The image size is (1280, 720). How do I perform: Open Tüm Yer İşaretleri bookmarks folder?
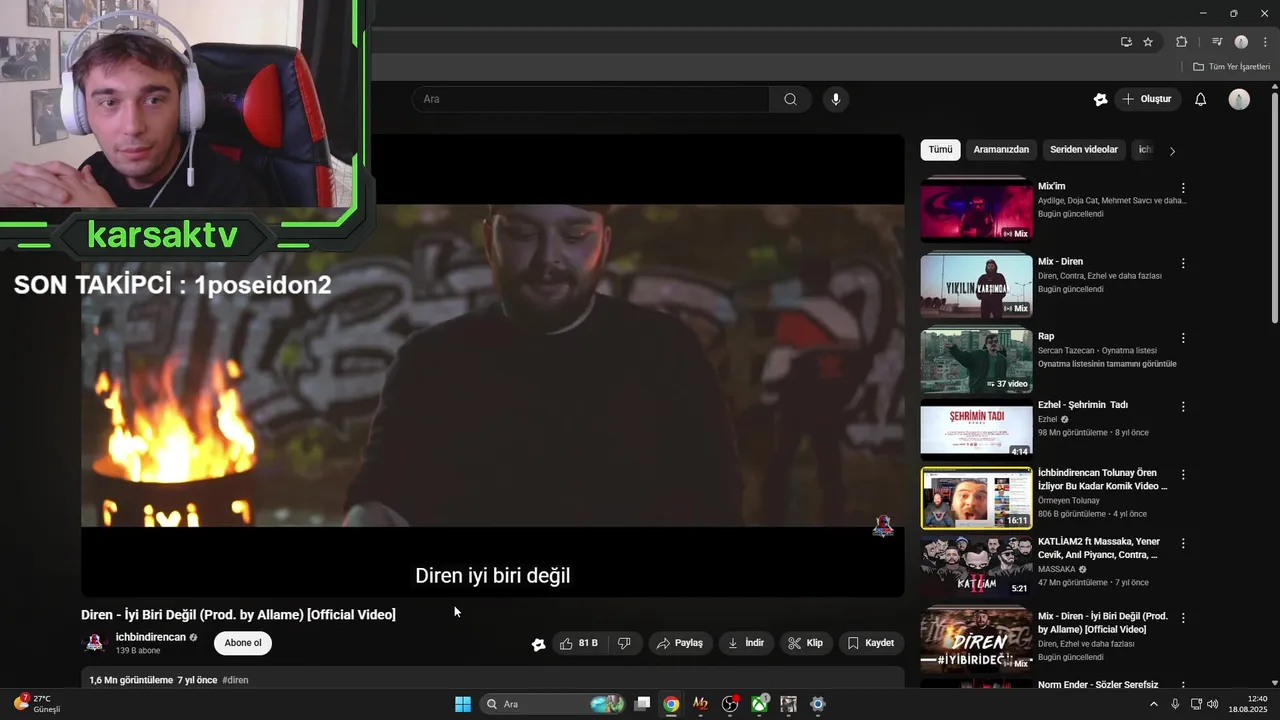[1231, 67]
